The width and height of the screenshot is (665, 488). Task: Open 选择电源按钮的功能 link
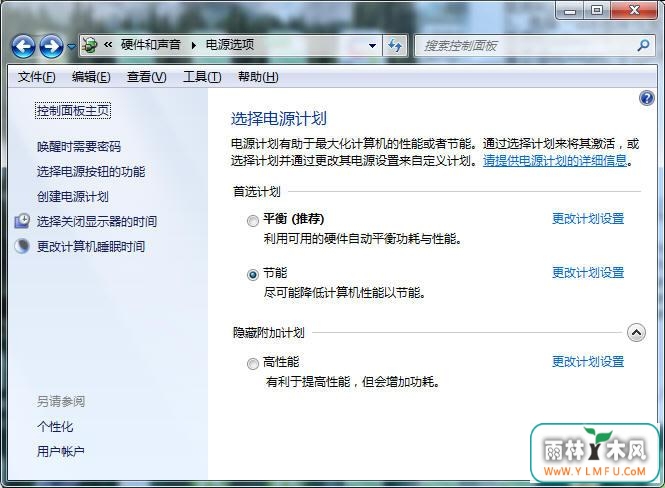[x=91, y=172]
